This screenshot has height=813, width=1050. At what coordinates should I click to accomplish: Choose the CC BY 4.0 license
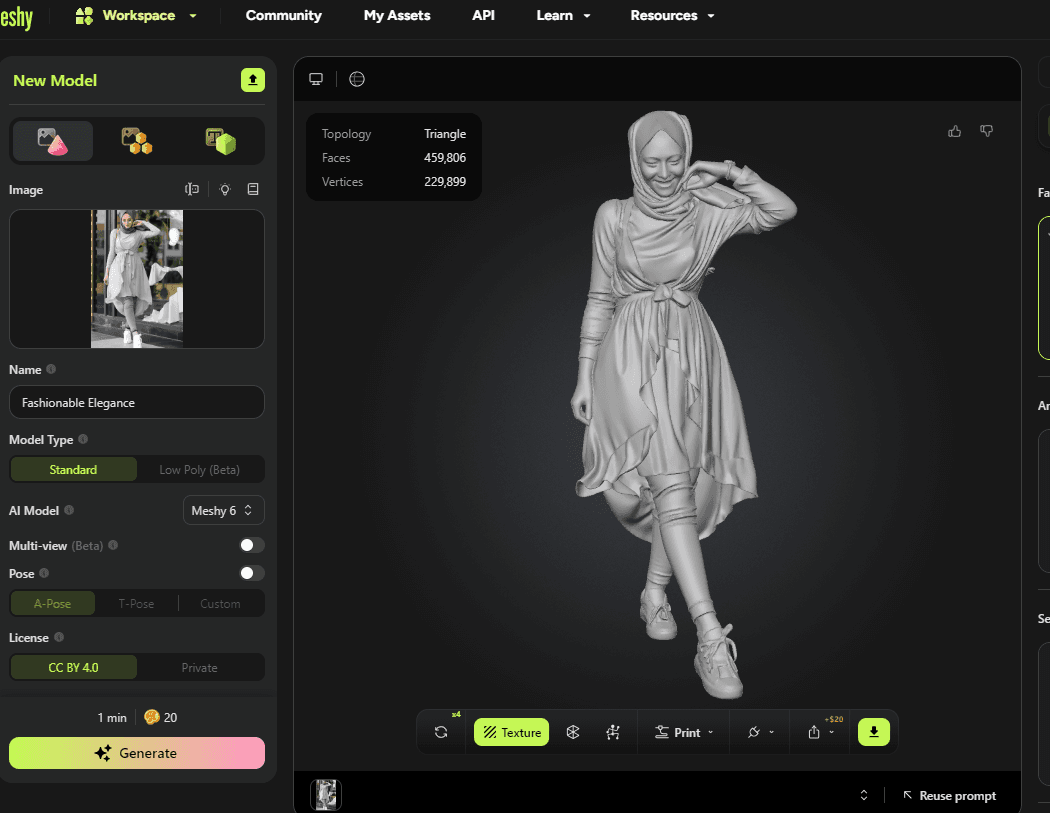pyautogui.click(x=73, y=668)
